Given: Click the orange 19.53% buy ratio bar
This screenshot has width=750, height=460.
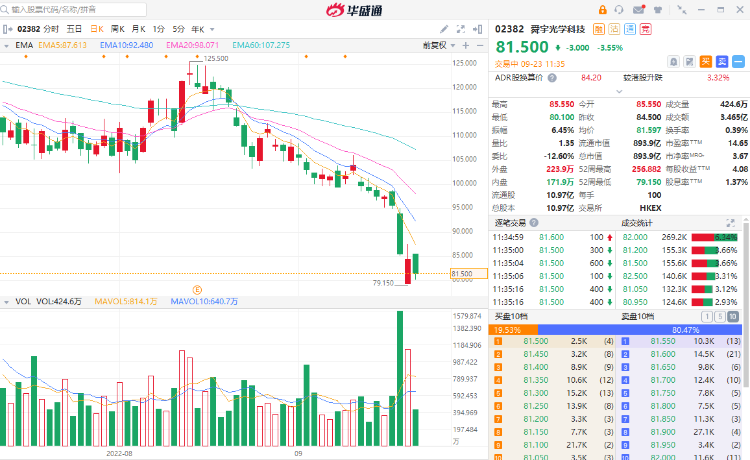Looking at the screenshot, I should [513, 330].
